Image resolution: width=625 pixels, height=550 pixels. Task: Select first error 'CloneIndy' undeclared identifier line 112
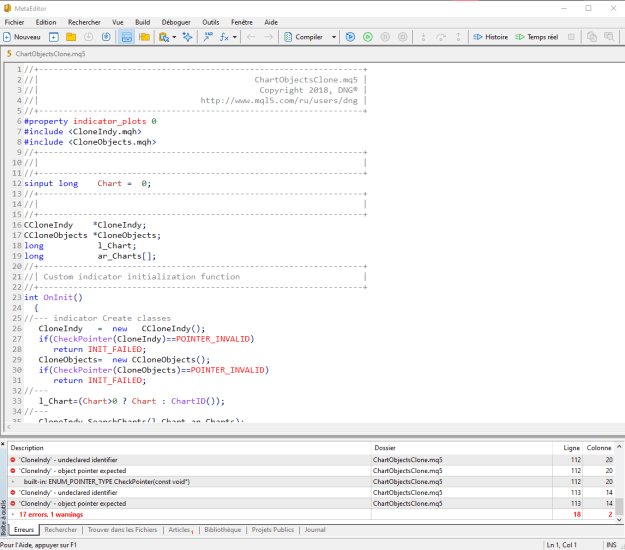point(312,460)
